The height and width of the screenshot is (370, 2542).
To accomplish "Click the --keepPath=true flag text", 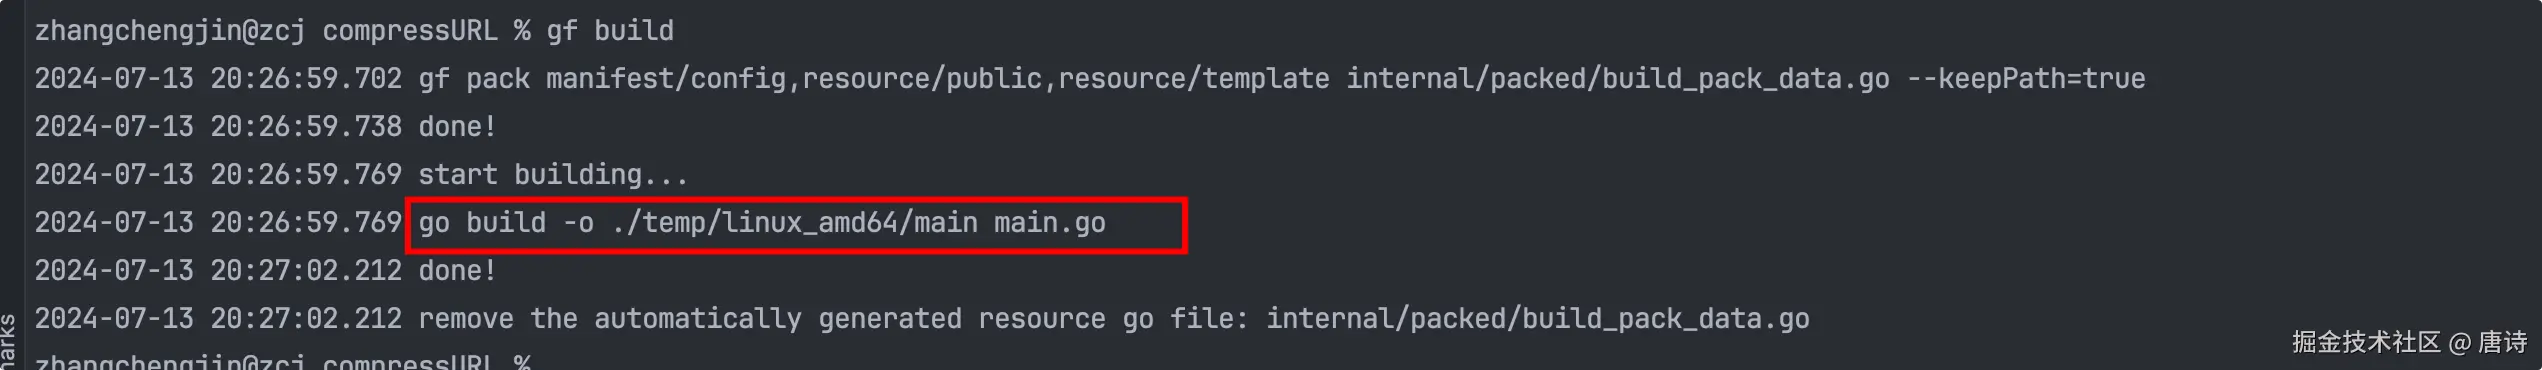I will [2027, 79].
